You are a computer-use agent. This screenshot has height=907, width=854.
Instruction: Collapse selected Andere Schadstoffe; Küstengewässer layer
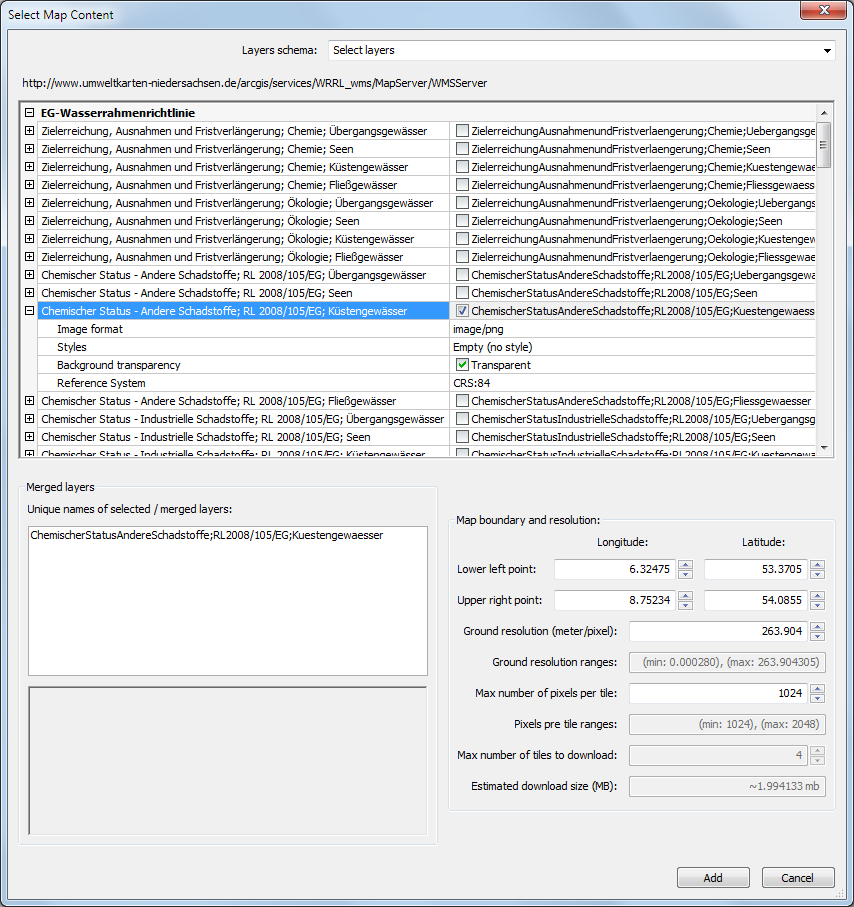tap(30, 311)
